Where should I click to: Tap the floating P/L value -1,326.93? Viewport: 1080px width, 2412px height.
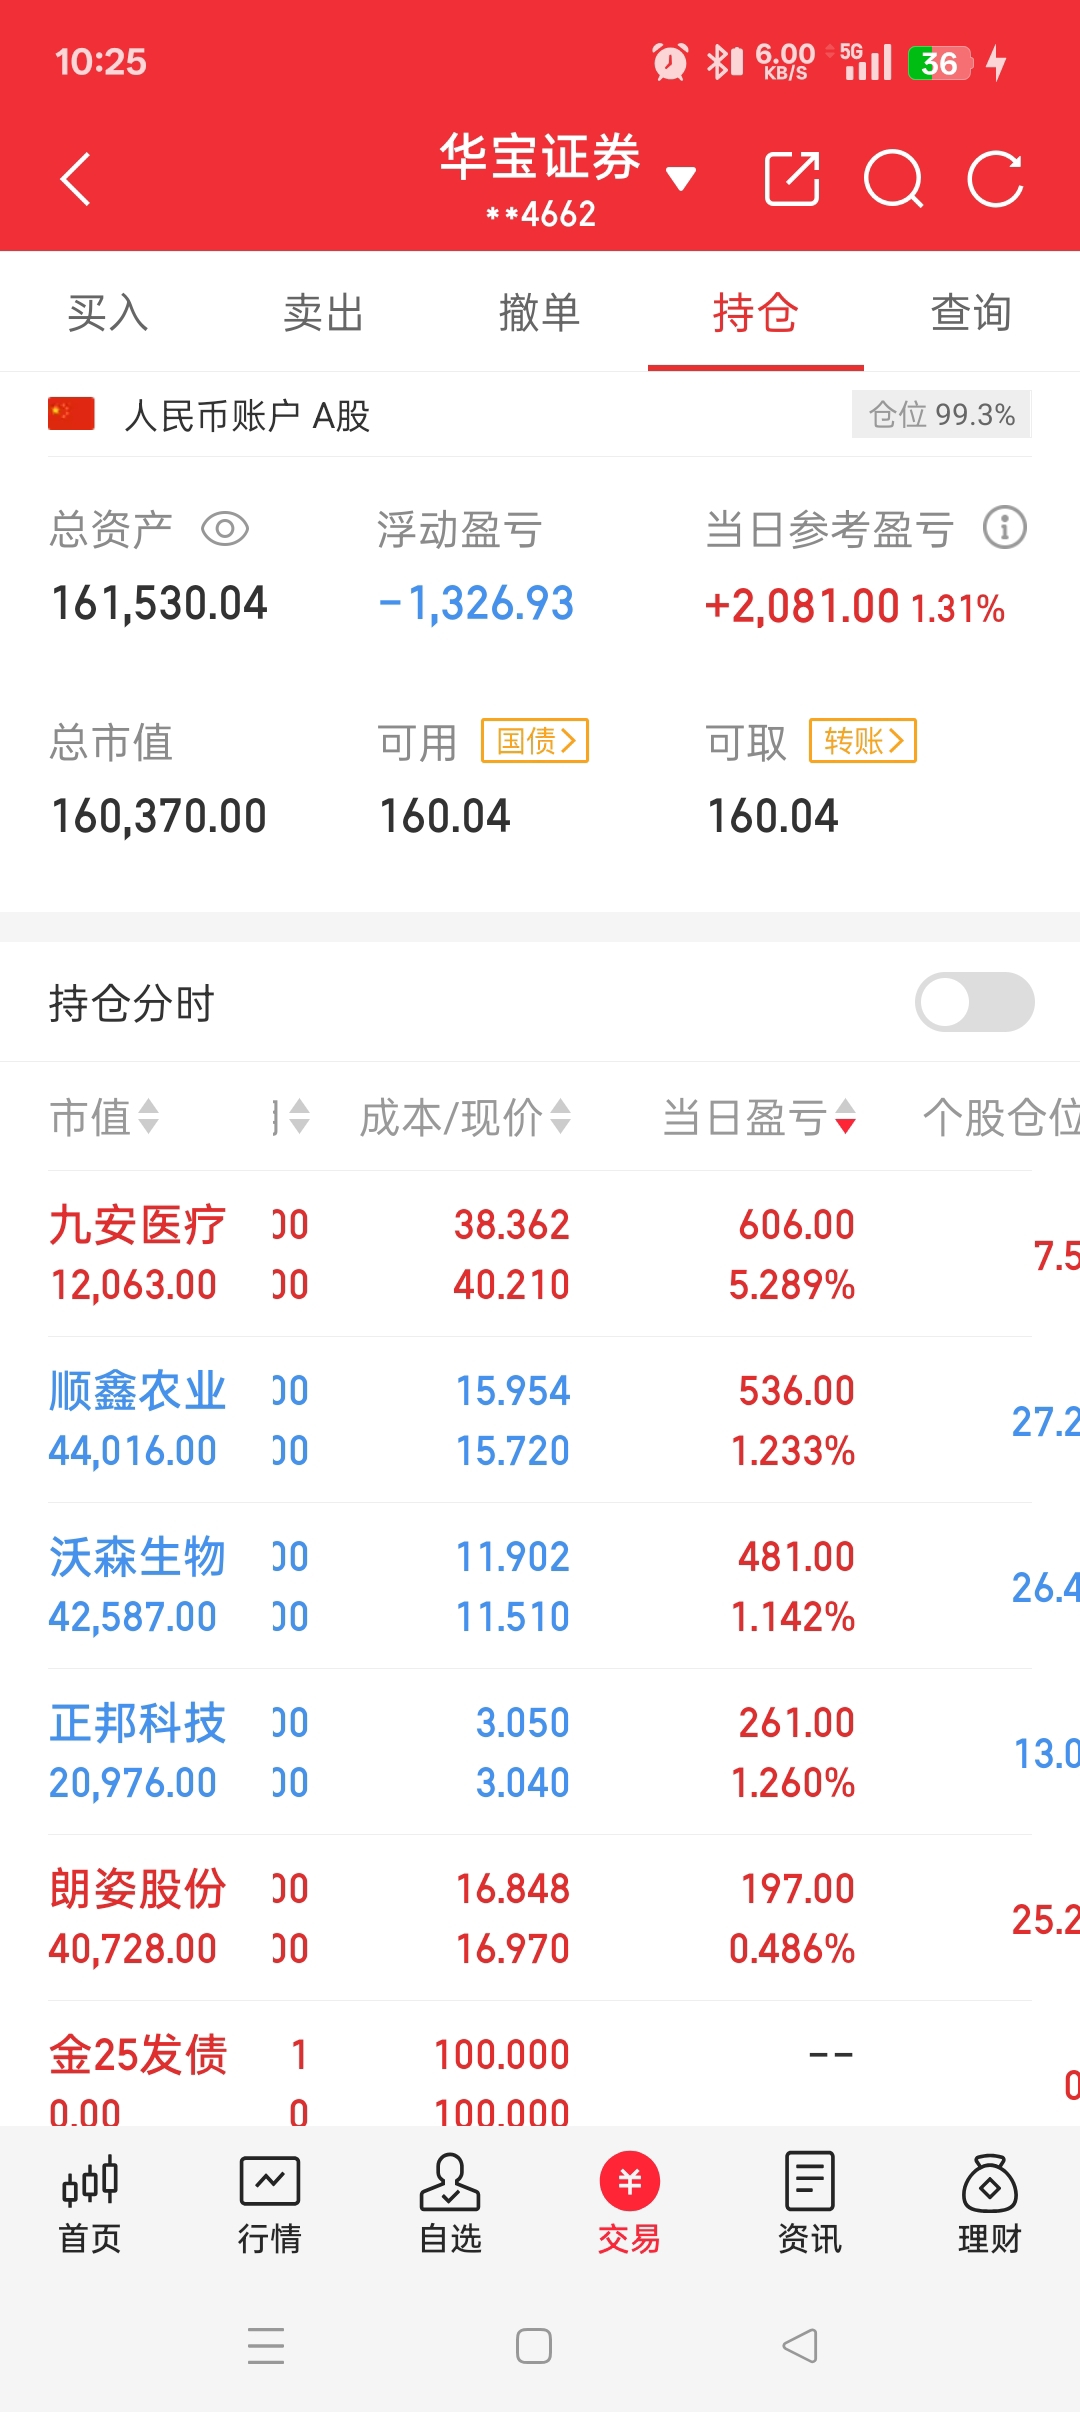pos(476,603)
